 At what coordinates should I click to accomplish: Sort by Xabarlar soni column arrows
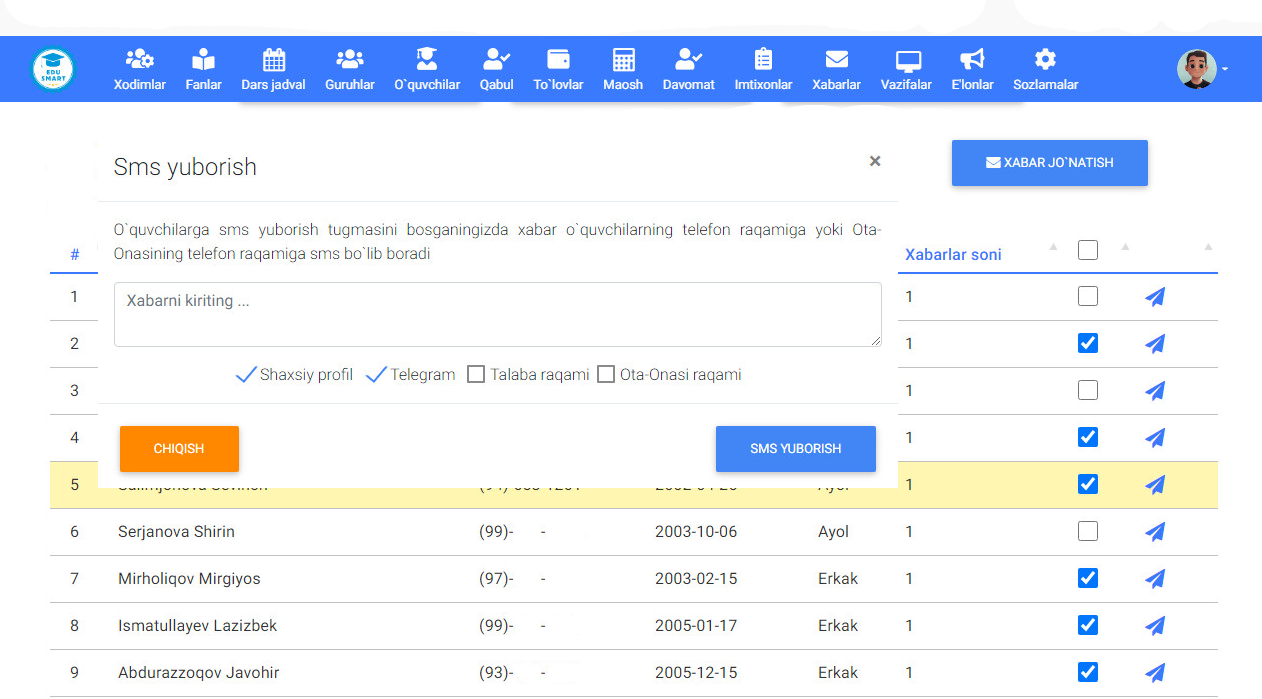(x=1052, y=248)
